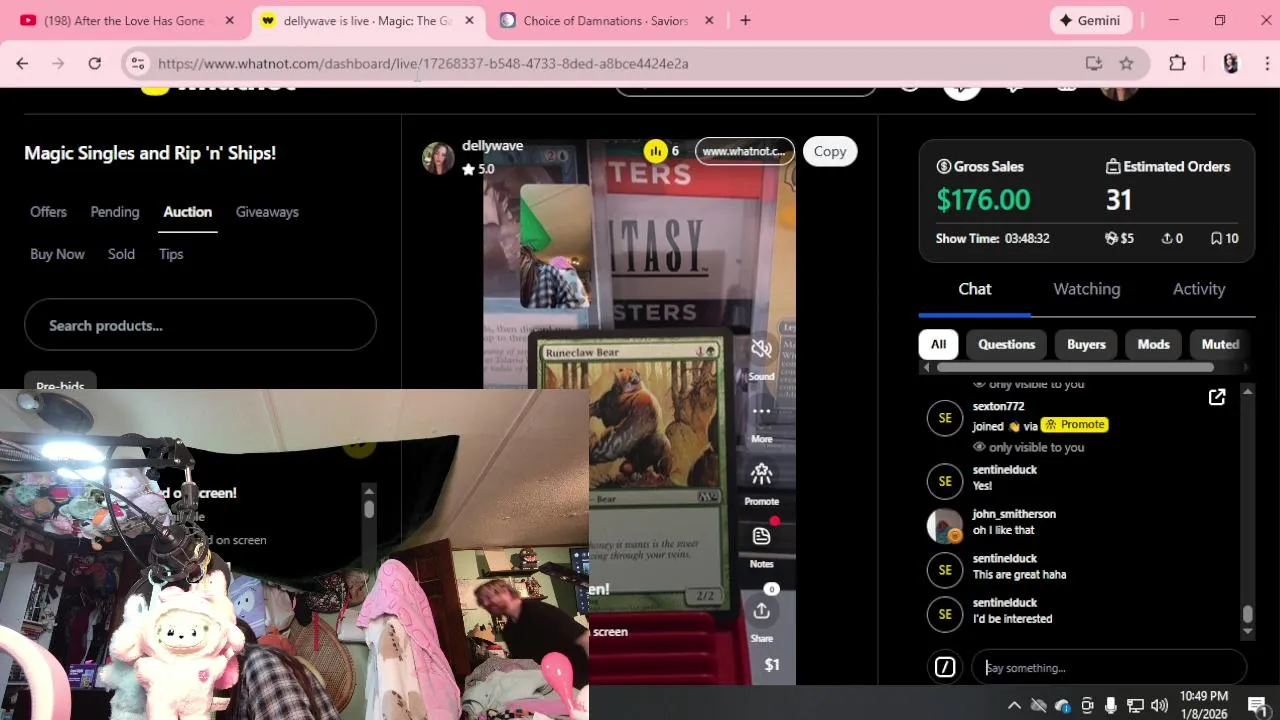
Task: Open the Notes icon on stream
Action: pyautogui.click(x=761, y=536)
